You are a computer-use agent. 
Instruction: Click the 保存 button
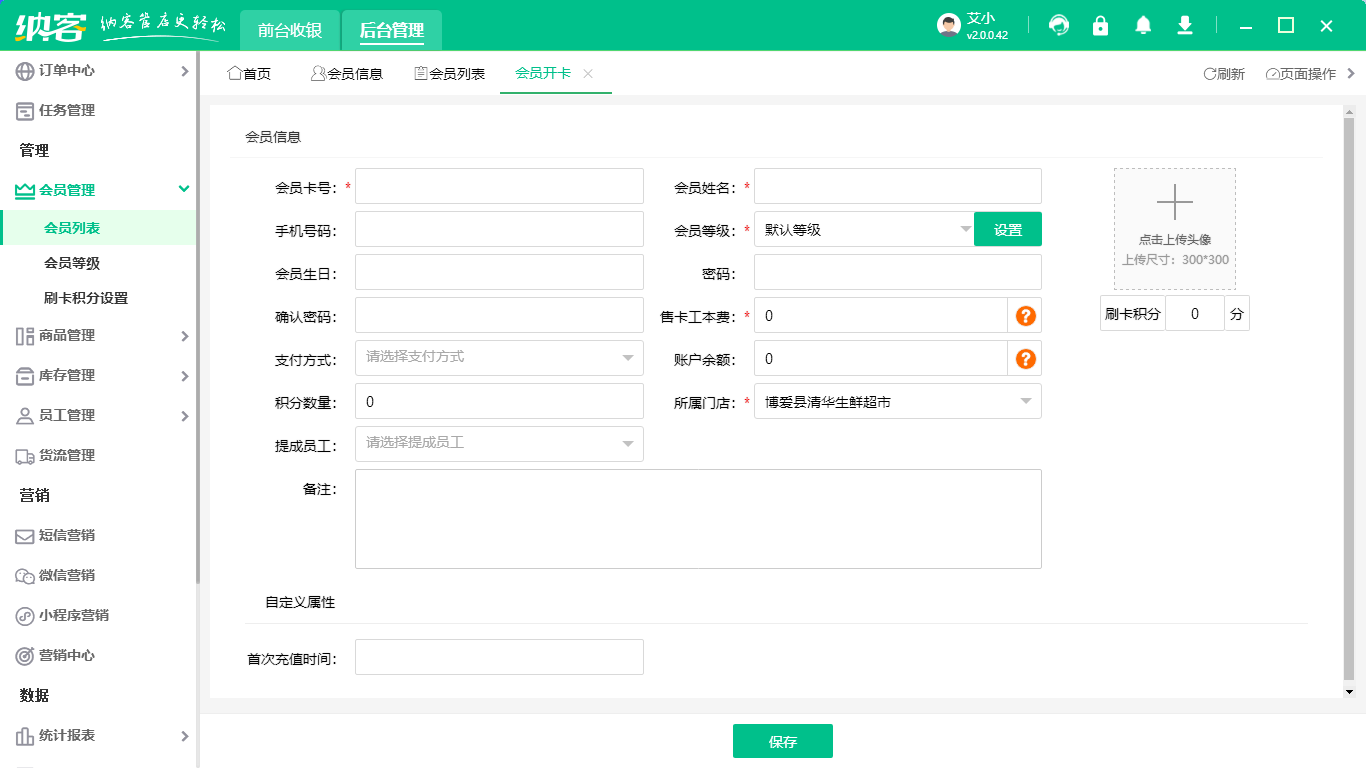[783, 741]
